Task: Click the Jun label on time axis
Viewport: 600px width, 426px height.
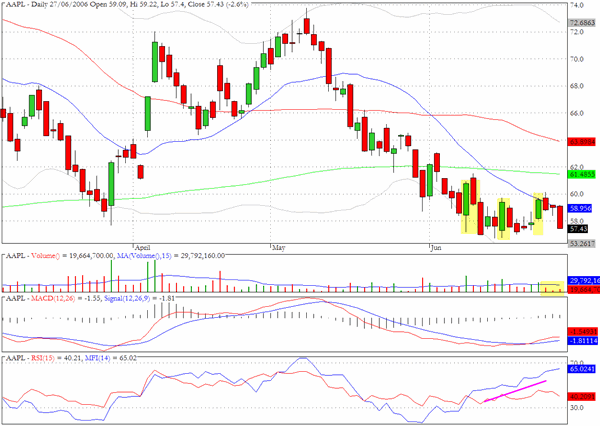Action: (x=436, y=248)
